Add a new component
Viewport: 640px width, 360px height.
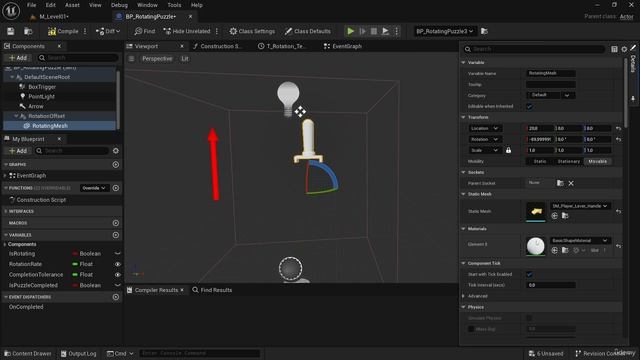[x=18, y=58]
